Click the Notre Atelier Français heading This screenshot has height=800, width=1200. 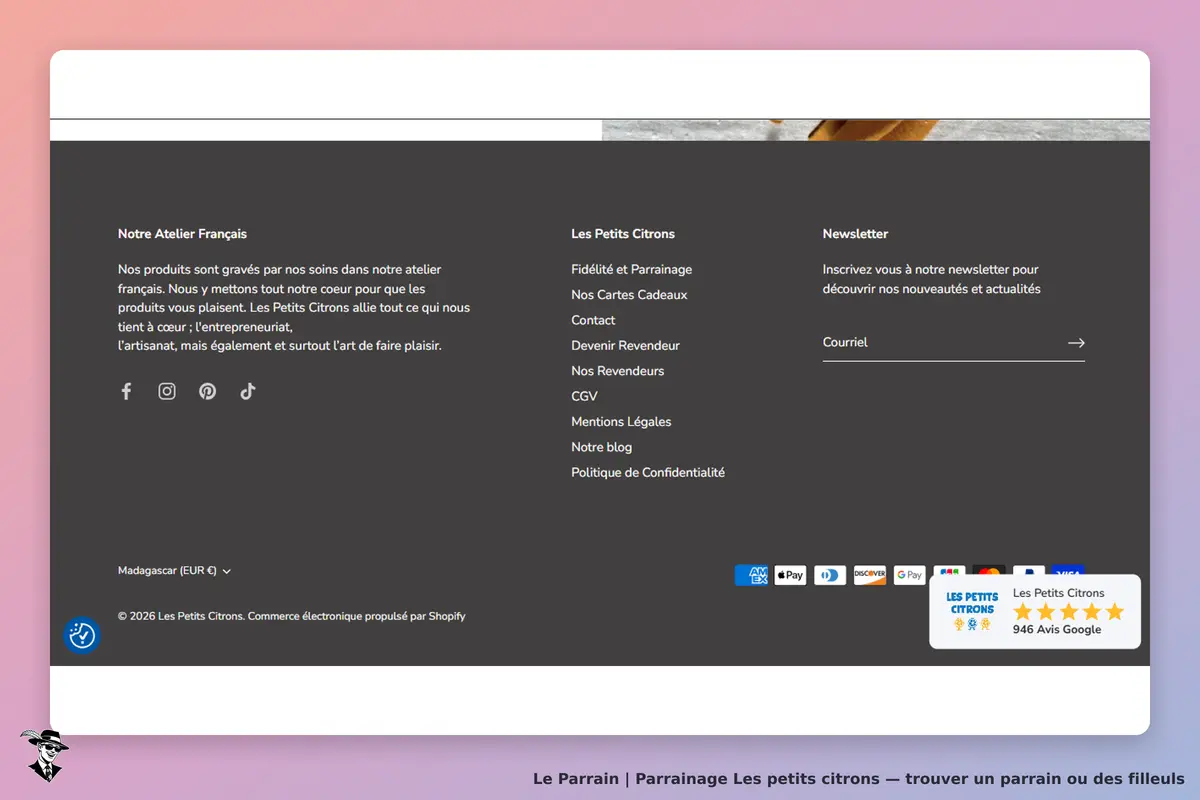pos(182,234)
